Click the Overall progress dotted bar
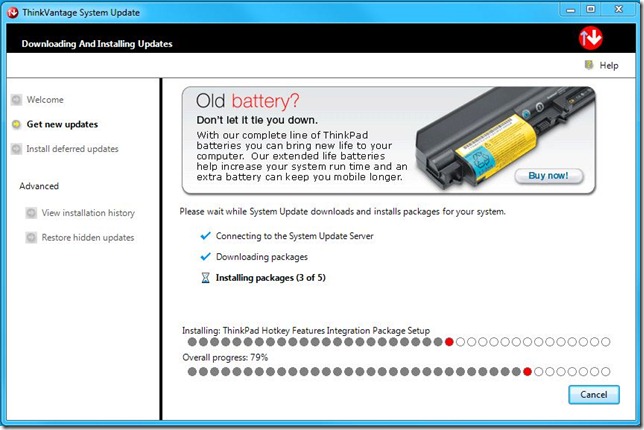 click(399, 372)
